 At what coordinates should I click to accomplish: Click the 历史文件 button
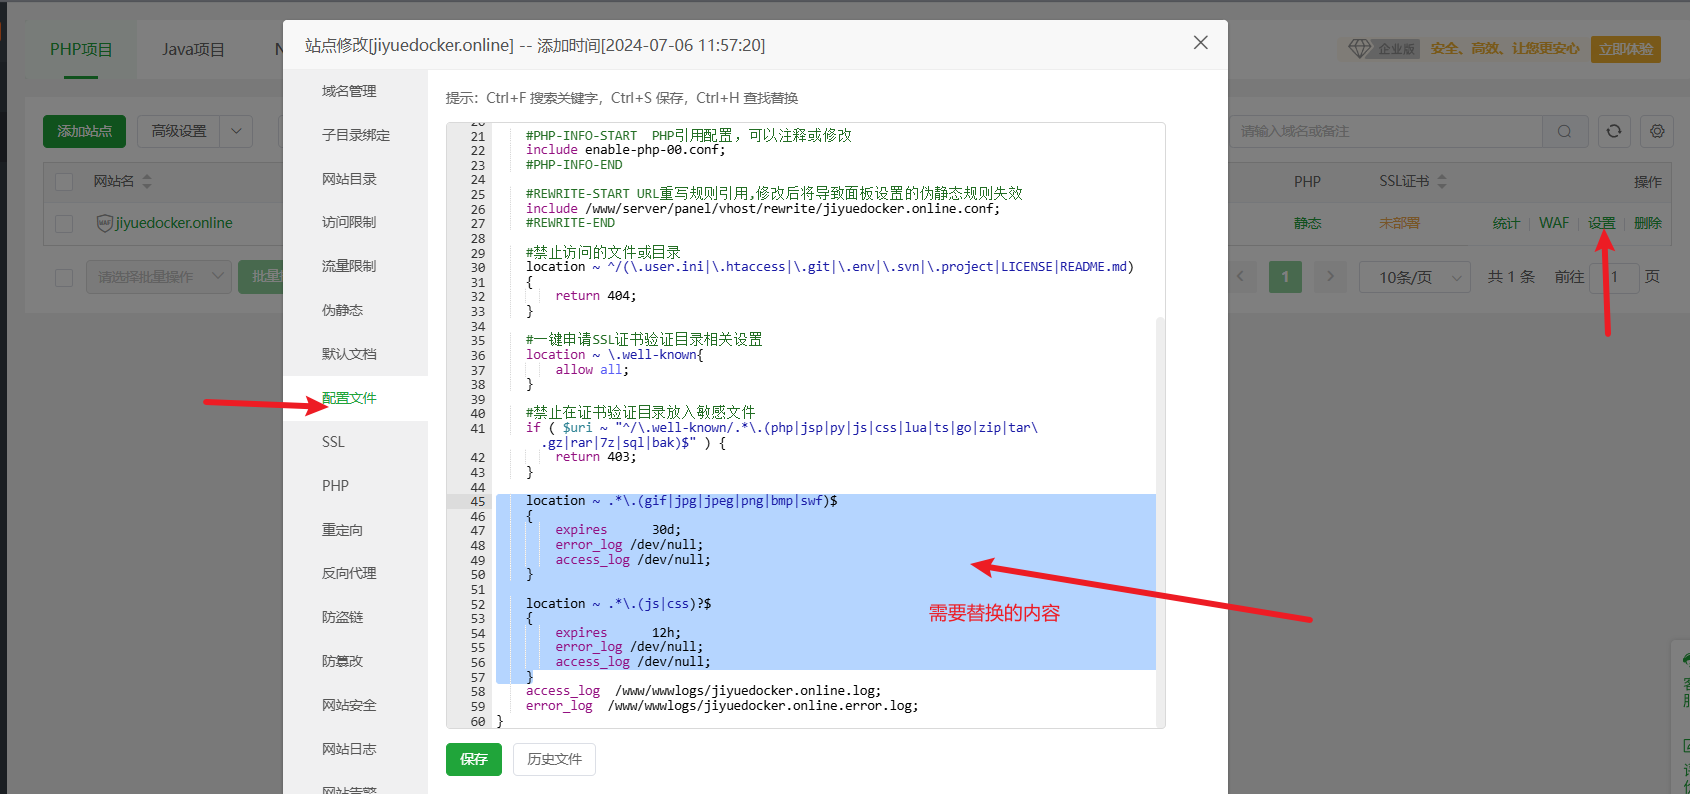[x=554, y=759]
